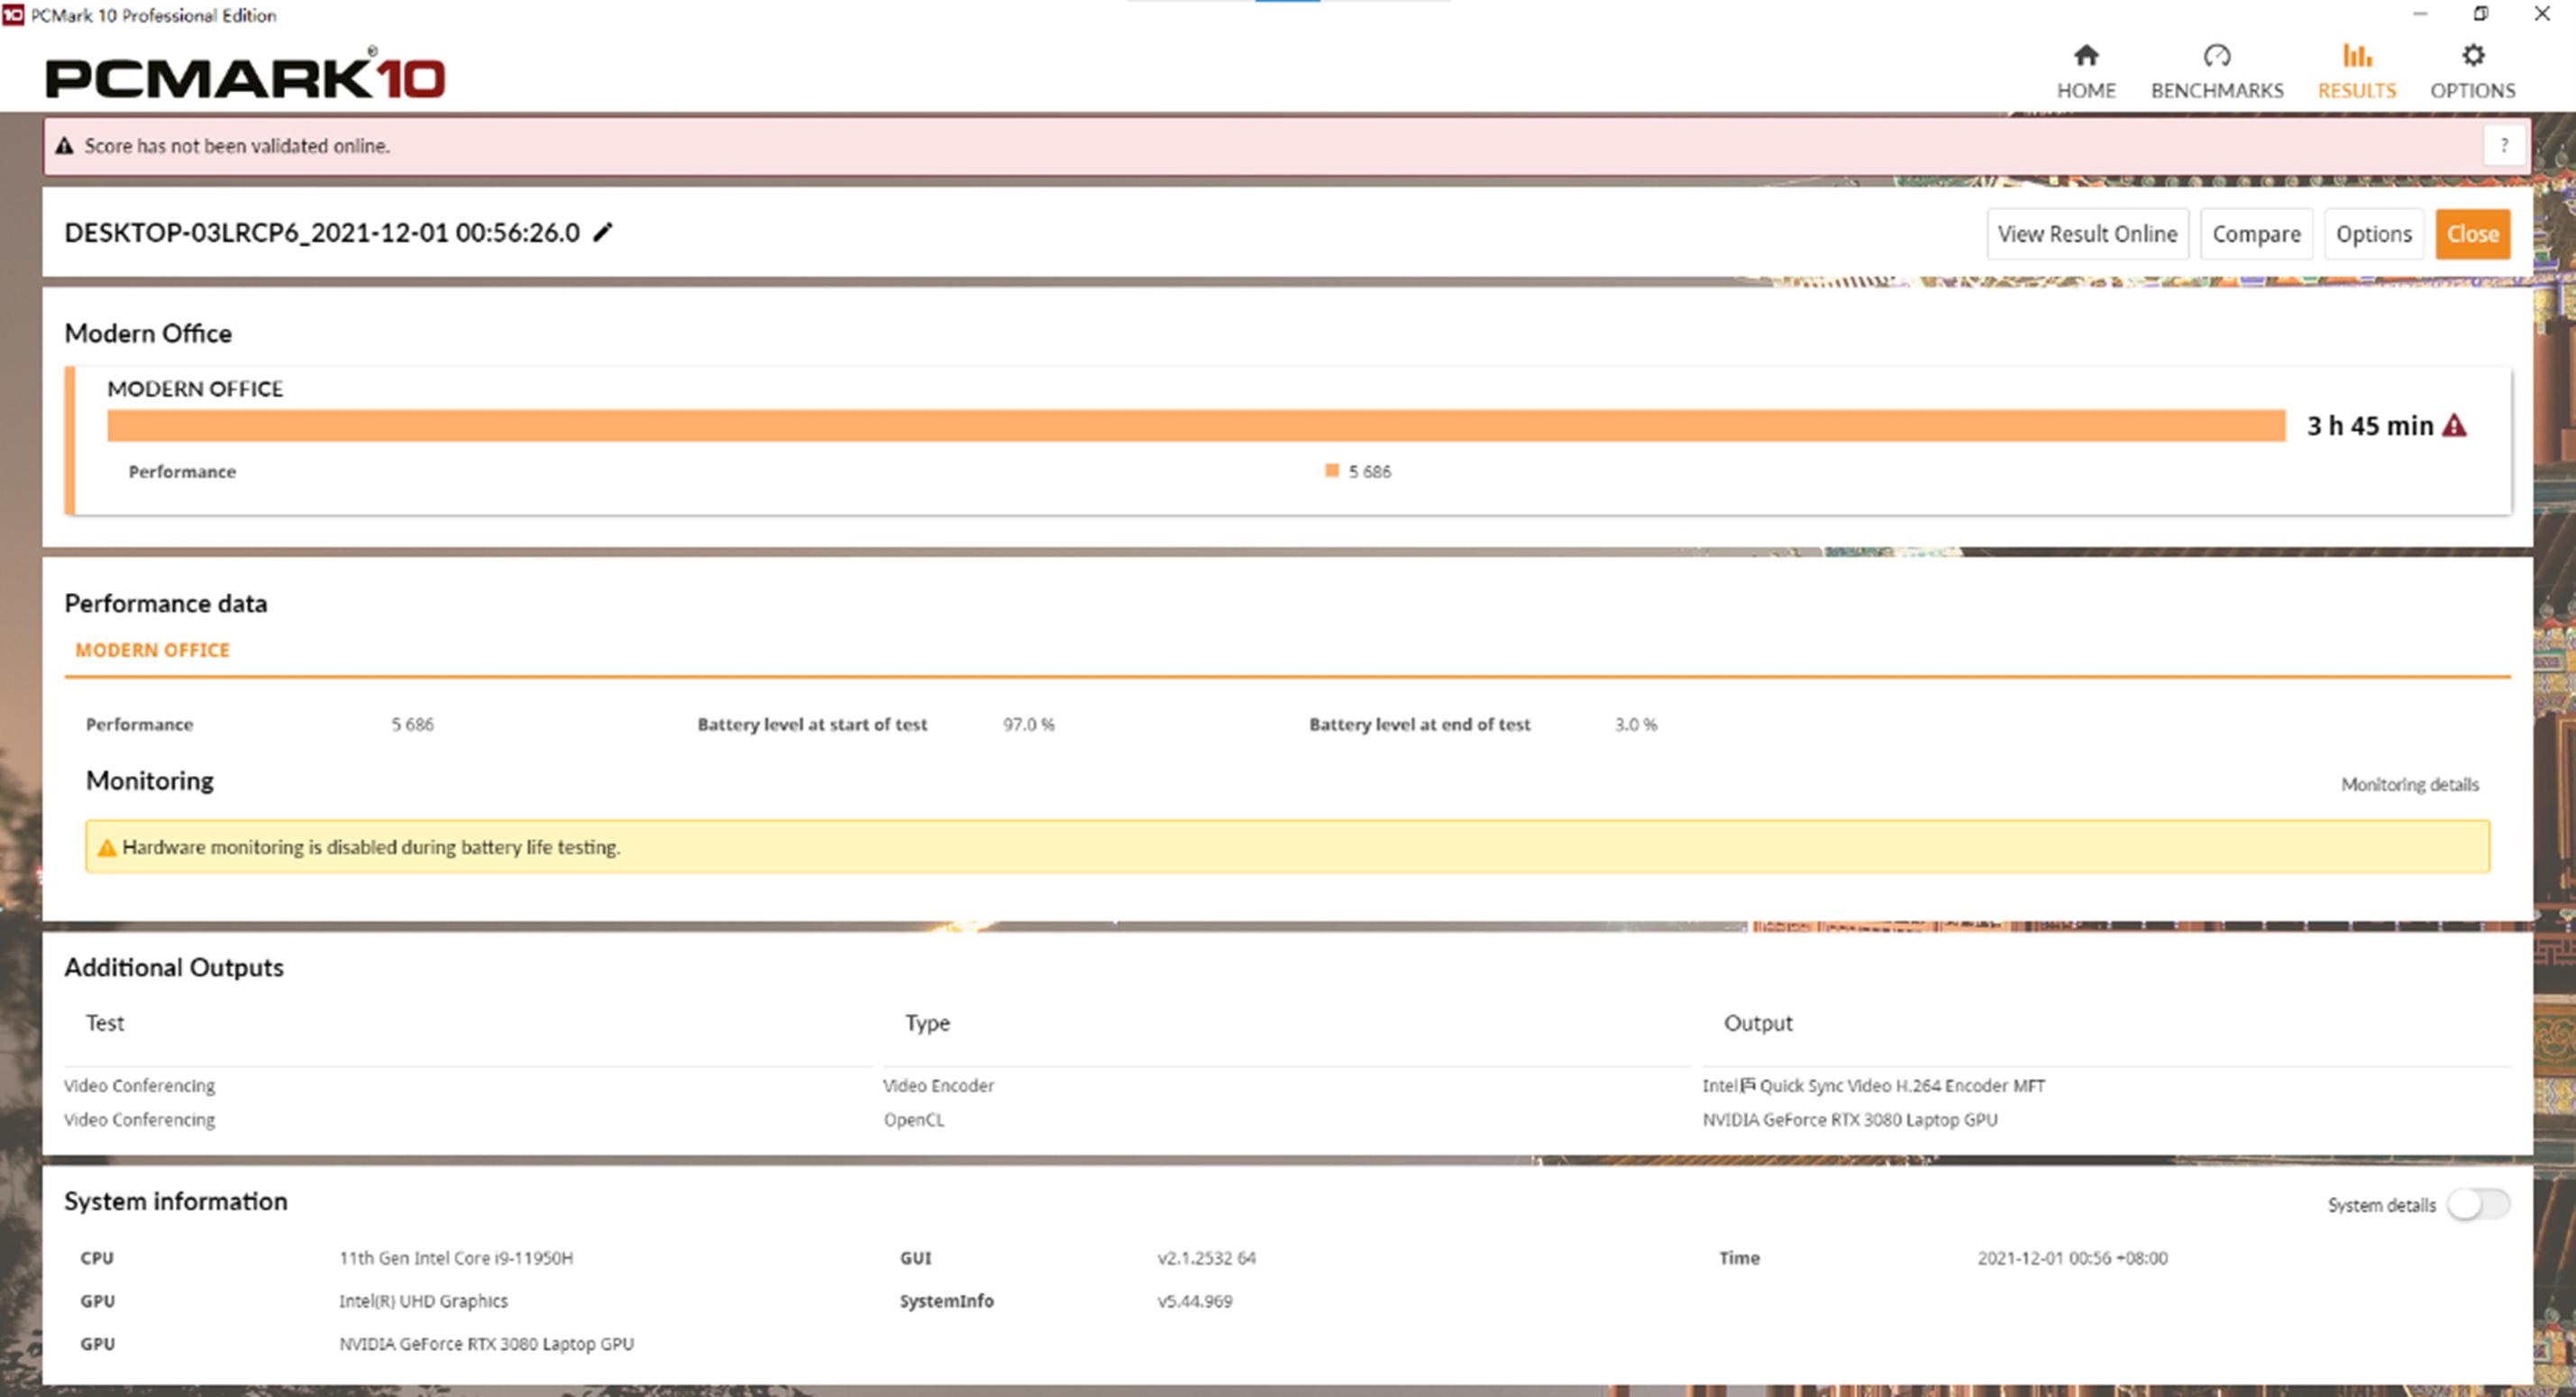The height and width of the screenshot is (1397, 2576).
Task: Click the pencil icon to rename result
Action: click(x=603, y=233)
